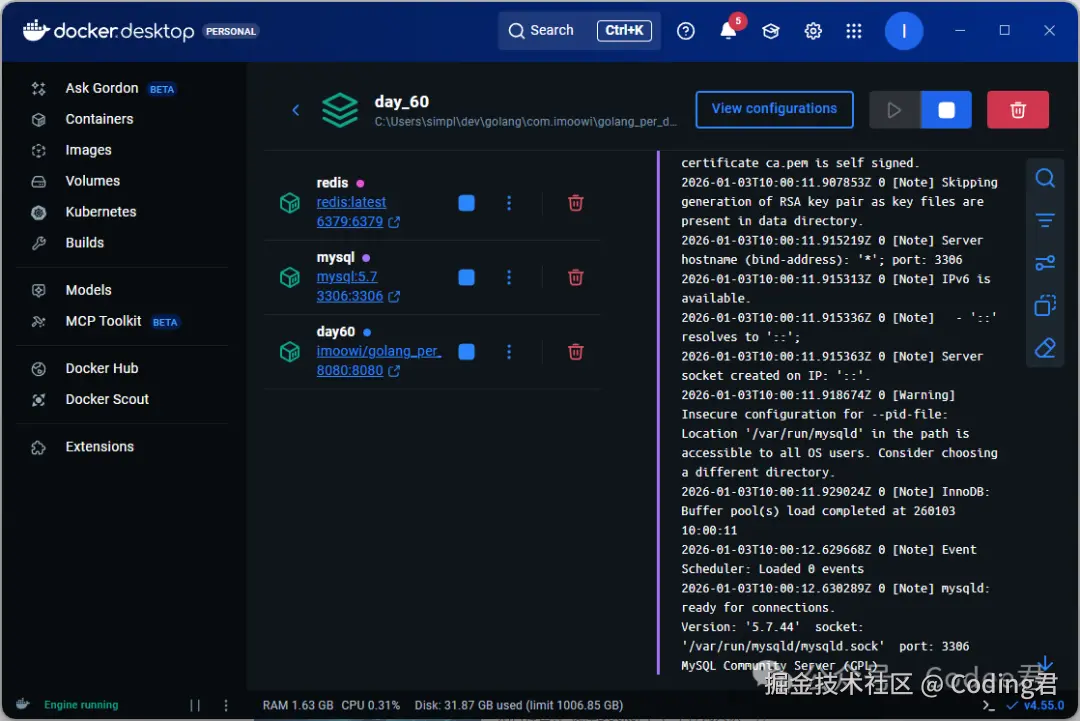Viewport: 1080px width, 721px height.
Task: Open log filter icon
Action: (1045, 220)
